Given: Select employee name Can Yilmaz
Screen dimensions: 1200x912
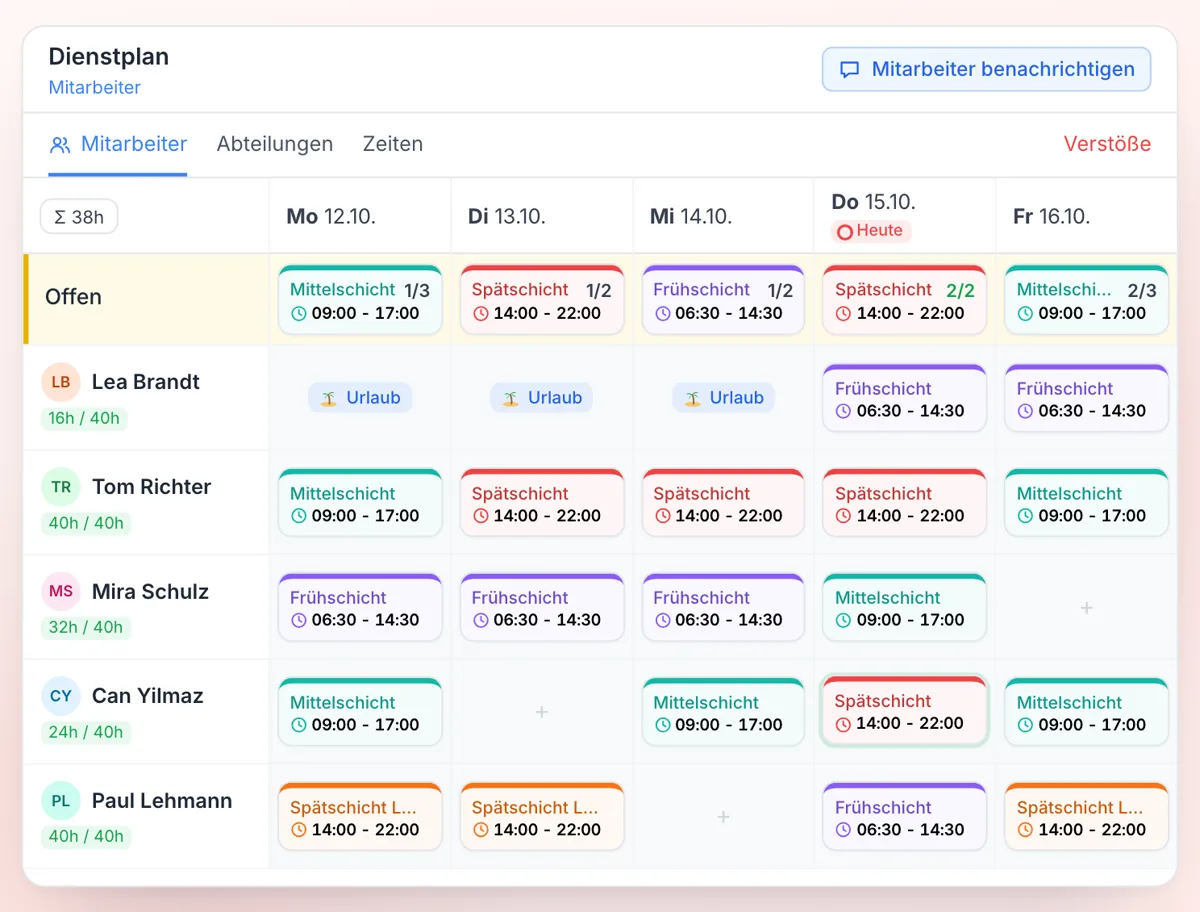Looking at the screenshot, I should tap(148, 696).
